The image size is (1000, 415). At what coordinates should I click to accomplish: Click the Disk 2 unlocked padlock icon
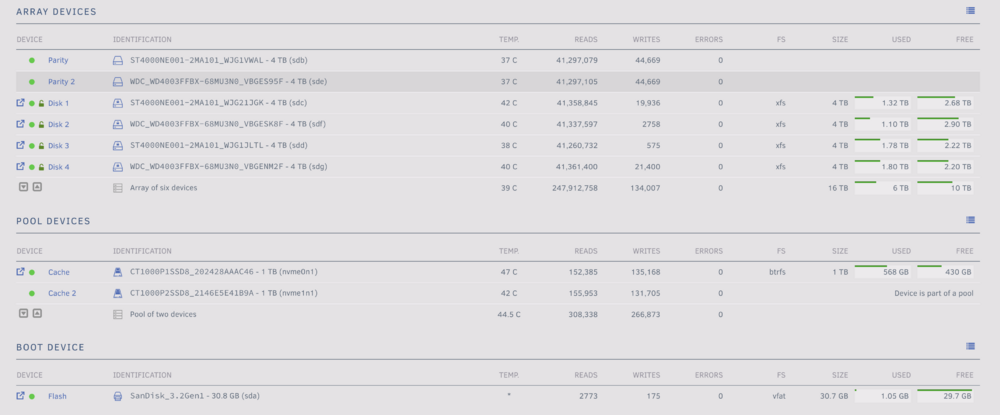click(x=41, y=124)
